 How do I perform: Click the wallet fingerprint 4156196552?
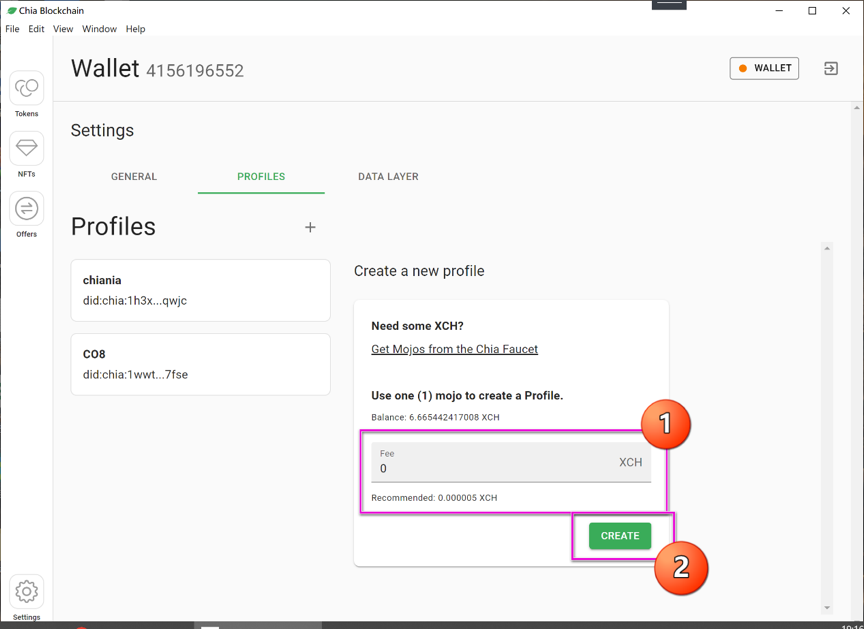point(195,71)
